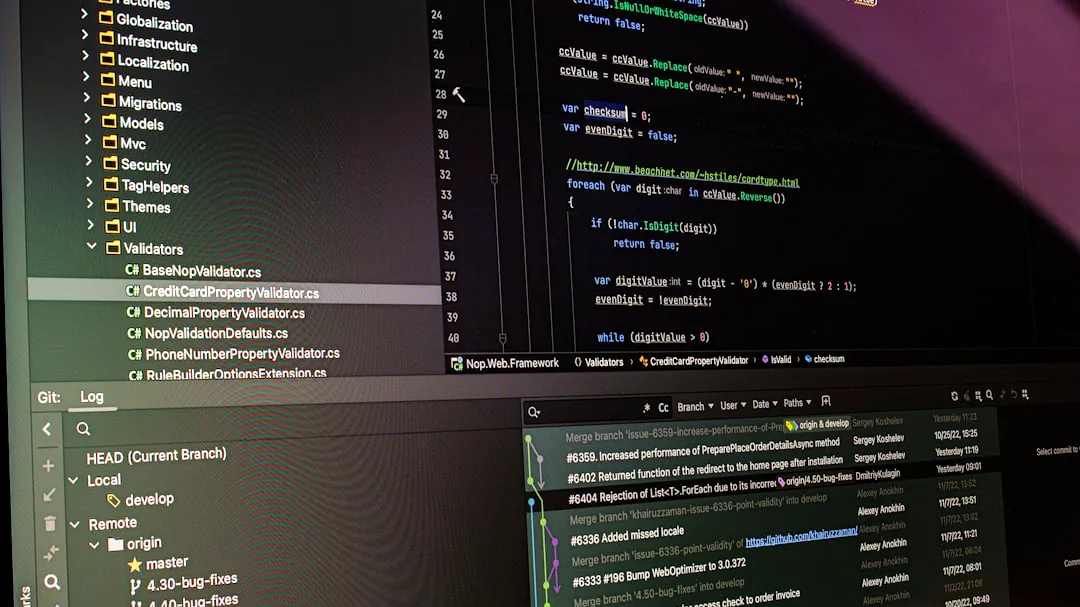Create a new branch using the plus icon
The image size is (1080, 607).
47,465
